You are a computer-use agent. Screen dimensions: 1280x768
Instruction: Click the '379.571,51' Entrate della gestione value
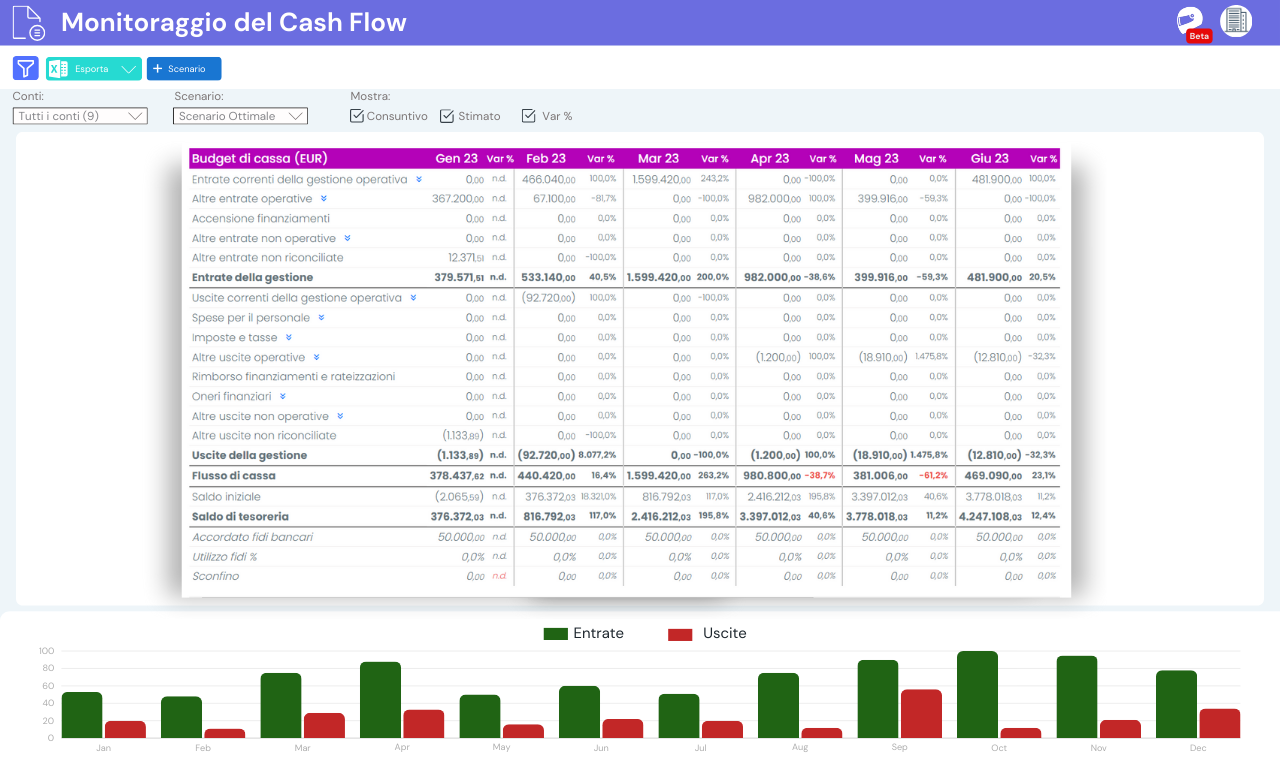pyautogui.click(x=459, y=278)
